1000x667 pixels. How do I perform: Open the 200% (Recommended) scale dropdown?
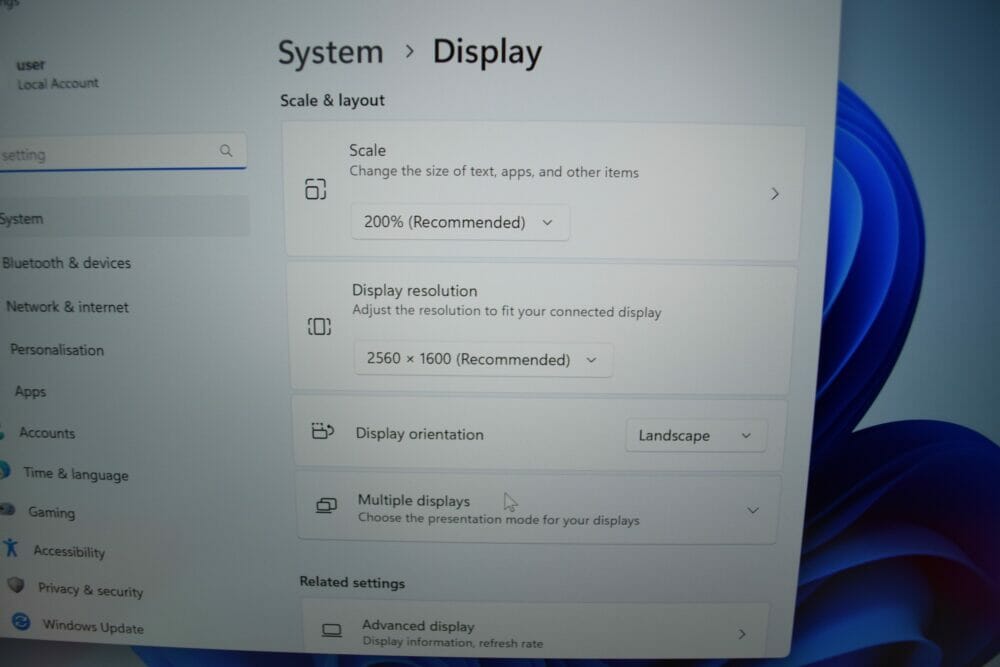coord(460,223)
